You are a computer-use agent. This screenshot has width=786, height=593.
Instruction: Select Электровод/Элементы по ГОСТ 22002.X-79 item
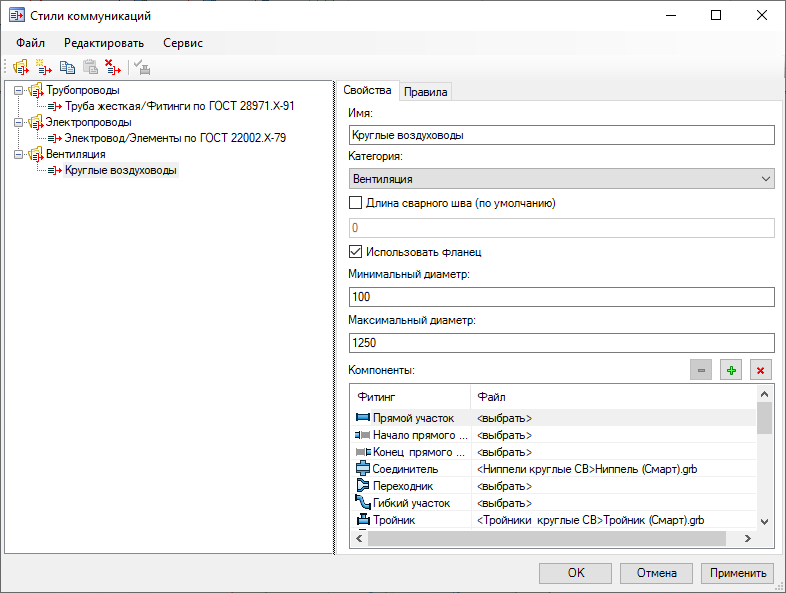[x=175, y=138]
